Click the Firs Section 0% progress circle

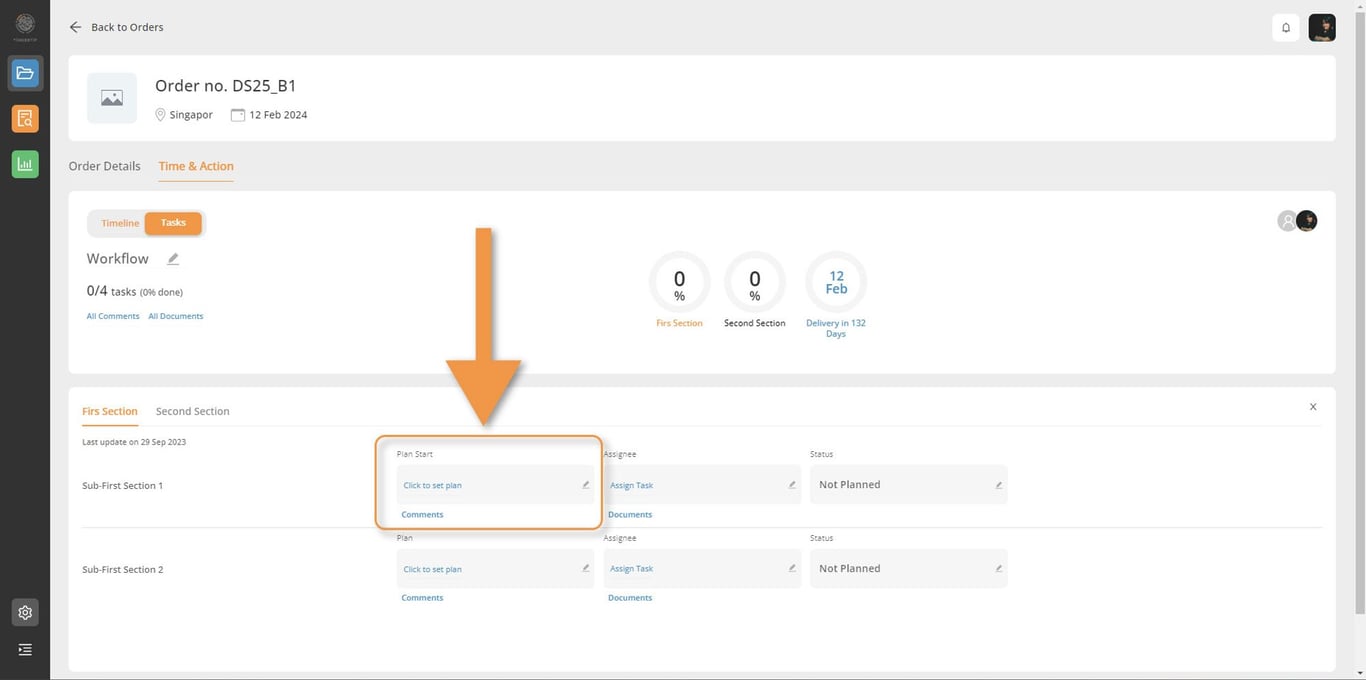pos(680,282)
